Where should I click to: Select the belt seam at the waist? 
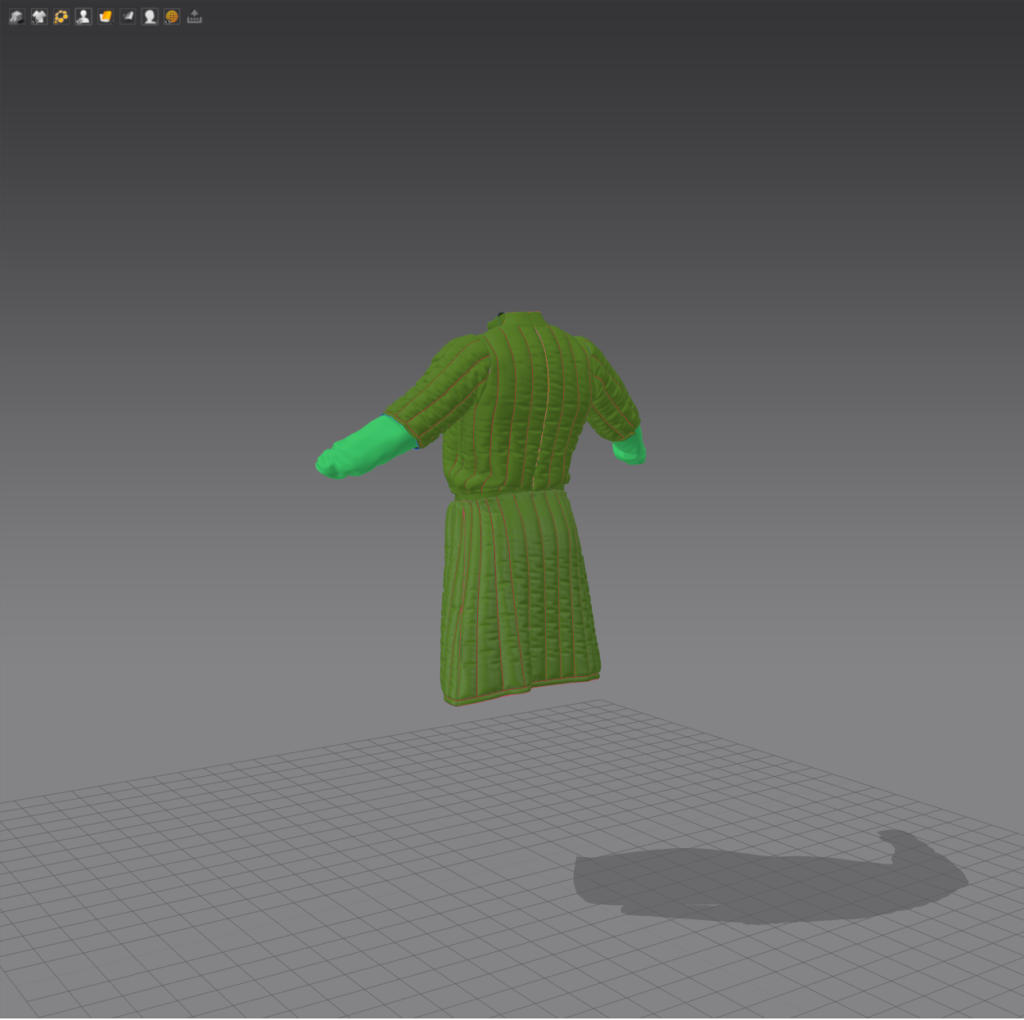509,493
